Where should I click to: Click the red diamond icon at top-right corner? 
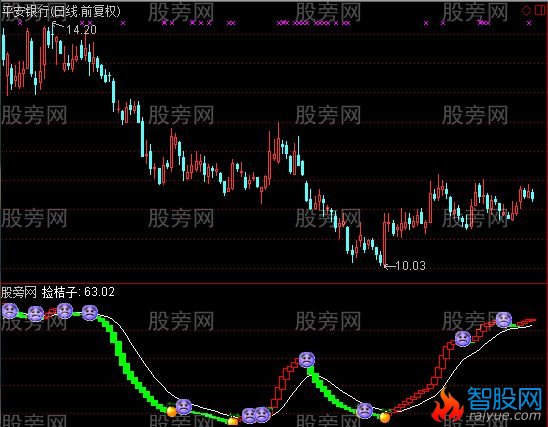click(x=526, y=10)
